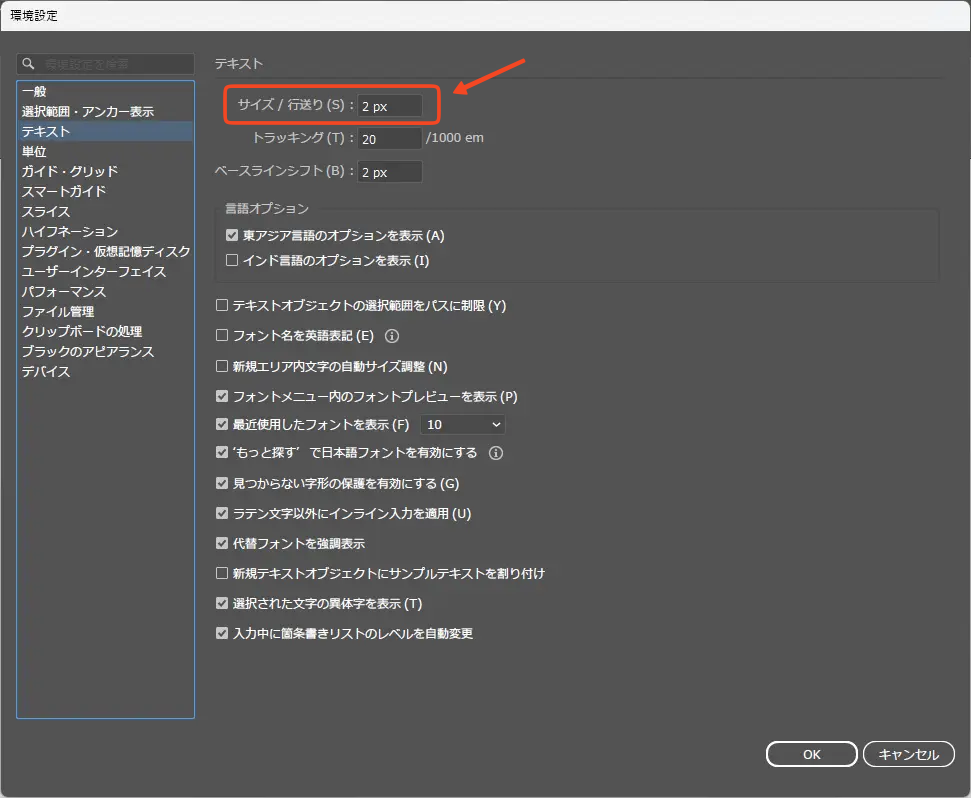
Task: Toggle フォントメニュー内のフォントプレビューを表示 checkbox
Action: (223, 396)
